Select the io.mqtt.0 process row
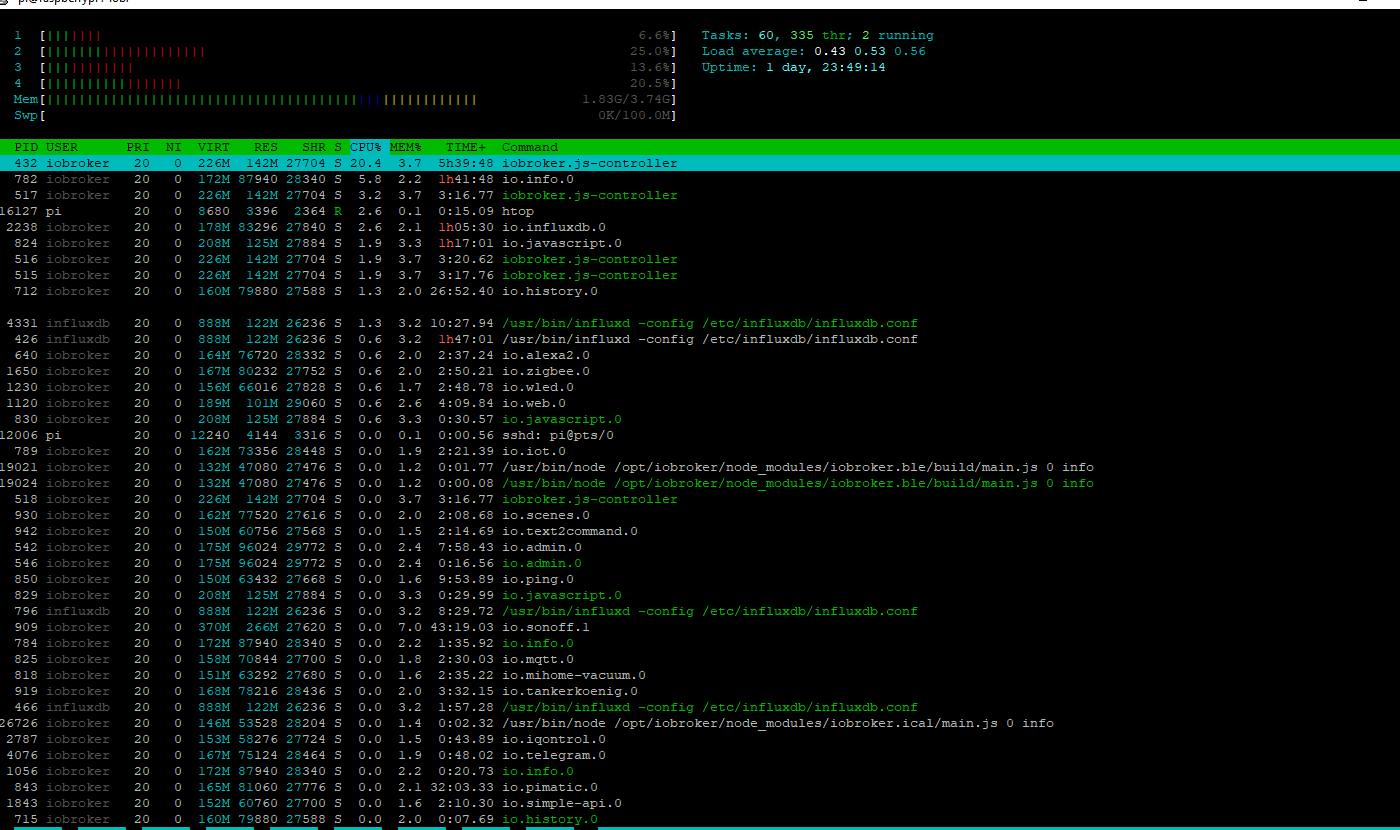Viewport: 1400px width, 830px height. [x=700, y=659]
